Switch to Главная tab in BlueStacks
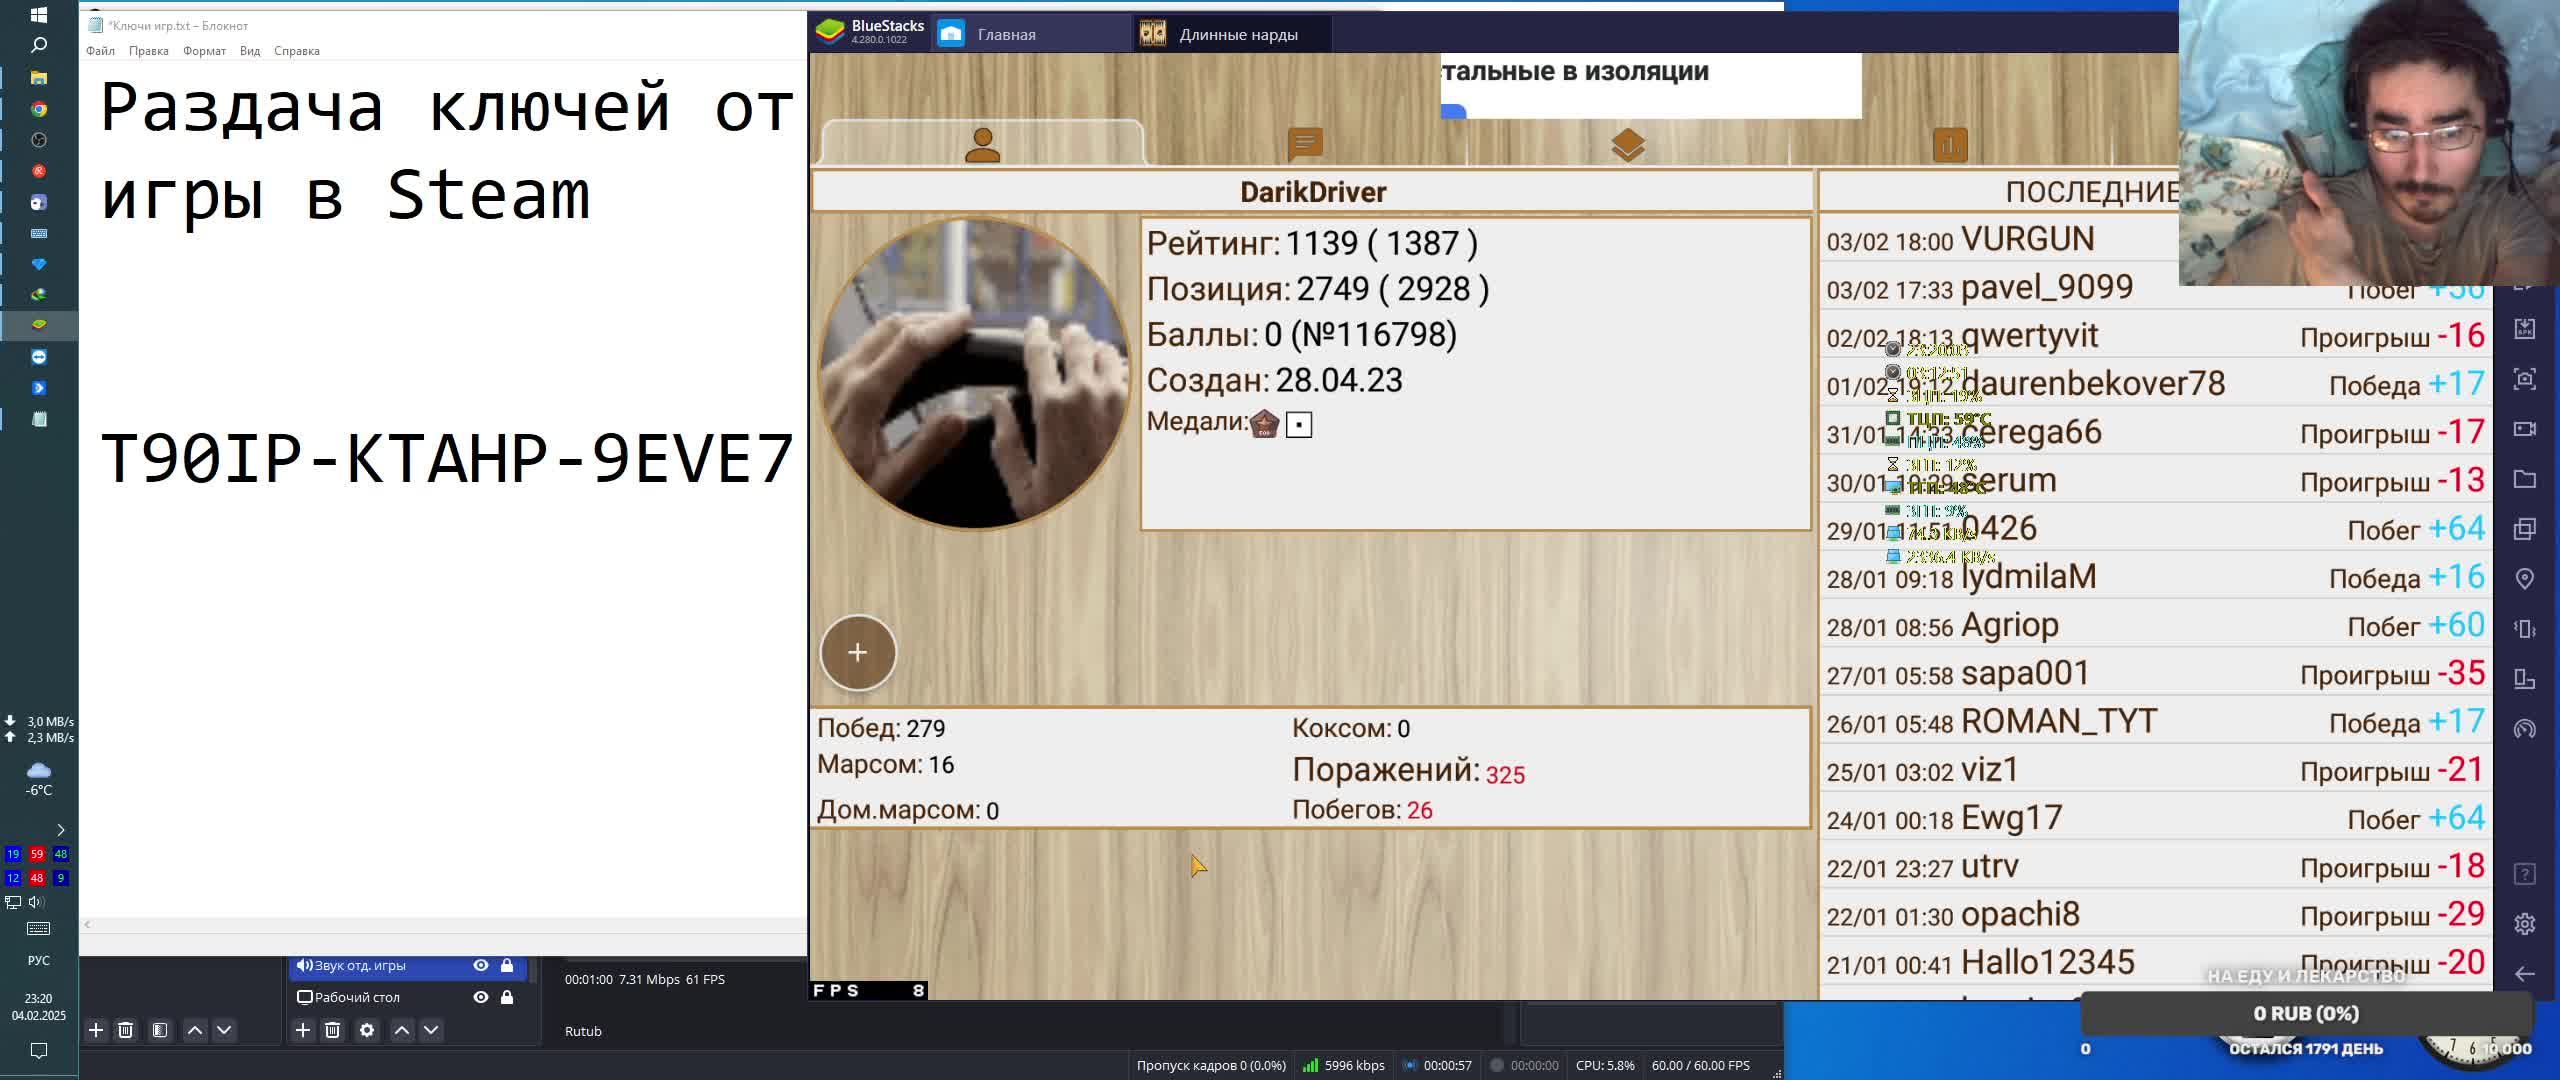The image size is (2560, 1080). (1005, 35)
